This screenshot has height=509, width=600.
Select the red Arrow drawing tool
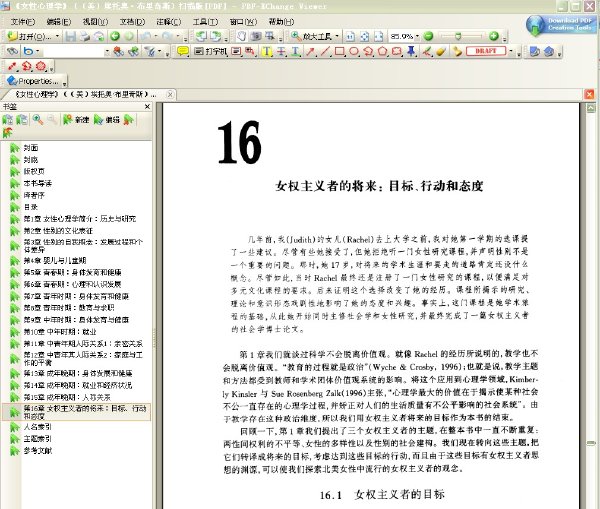pos(310,51)
